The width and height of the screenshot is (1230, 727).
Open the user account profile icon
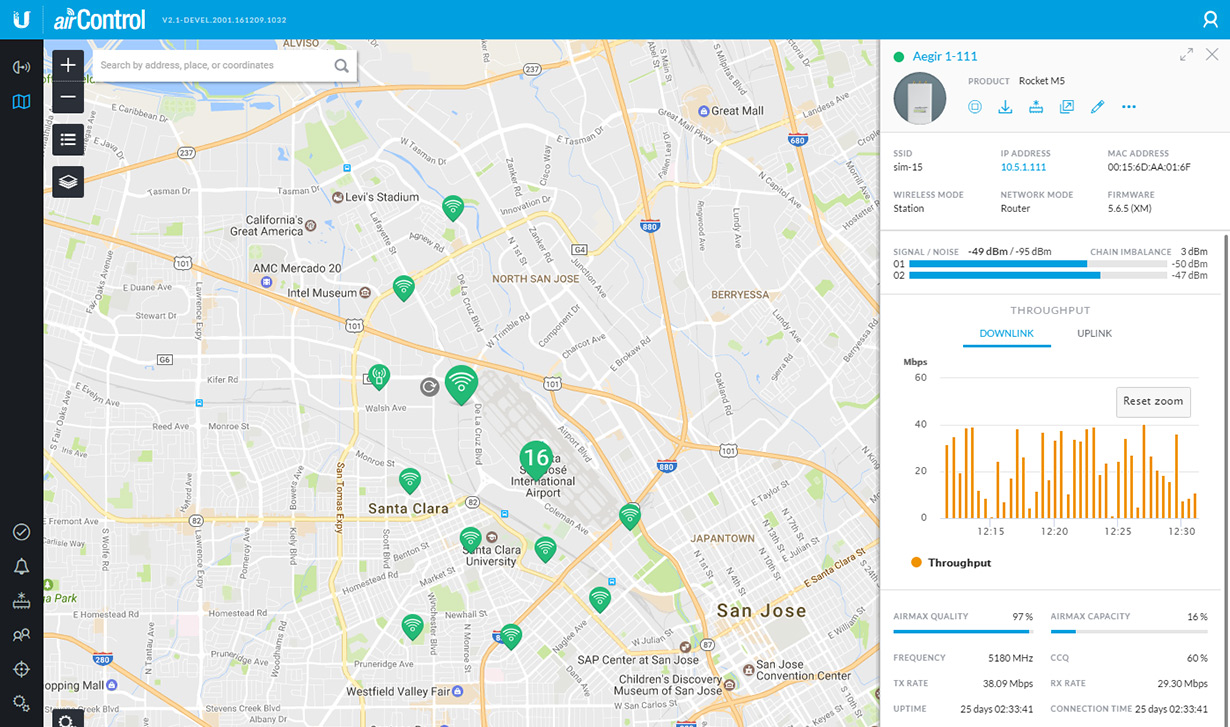click(1210, 19)
